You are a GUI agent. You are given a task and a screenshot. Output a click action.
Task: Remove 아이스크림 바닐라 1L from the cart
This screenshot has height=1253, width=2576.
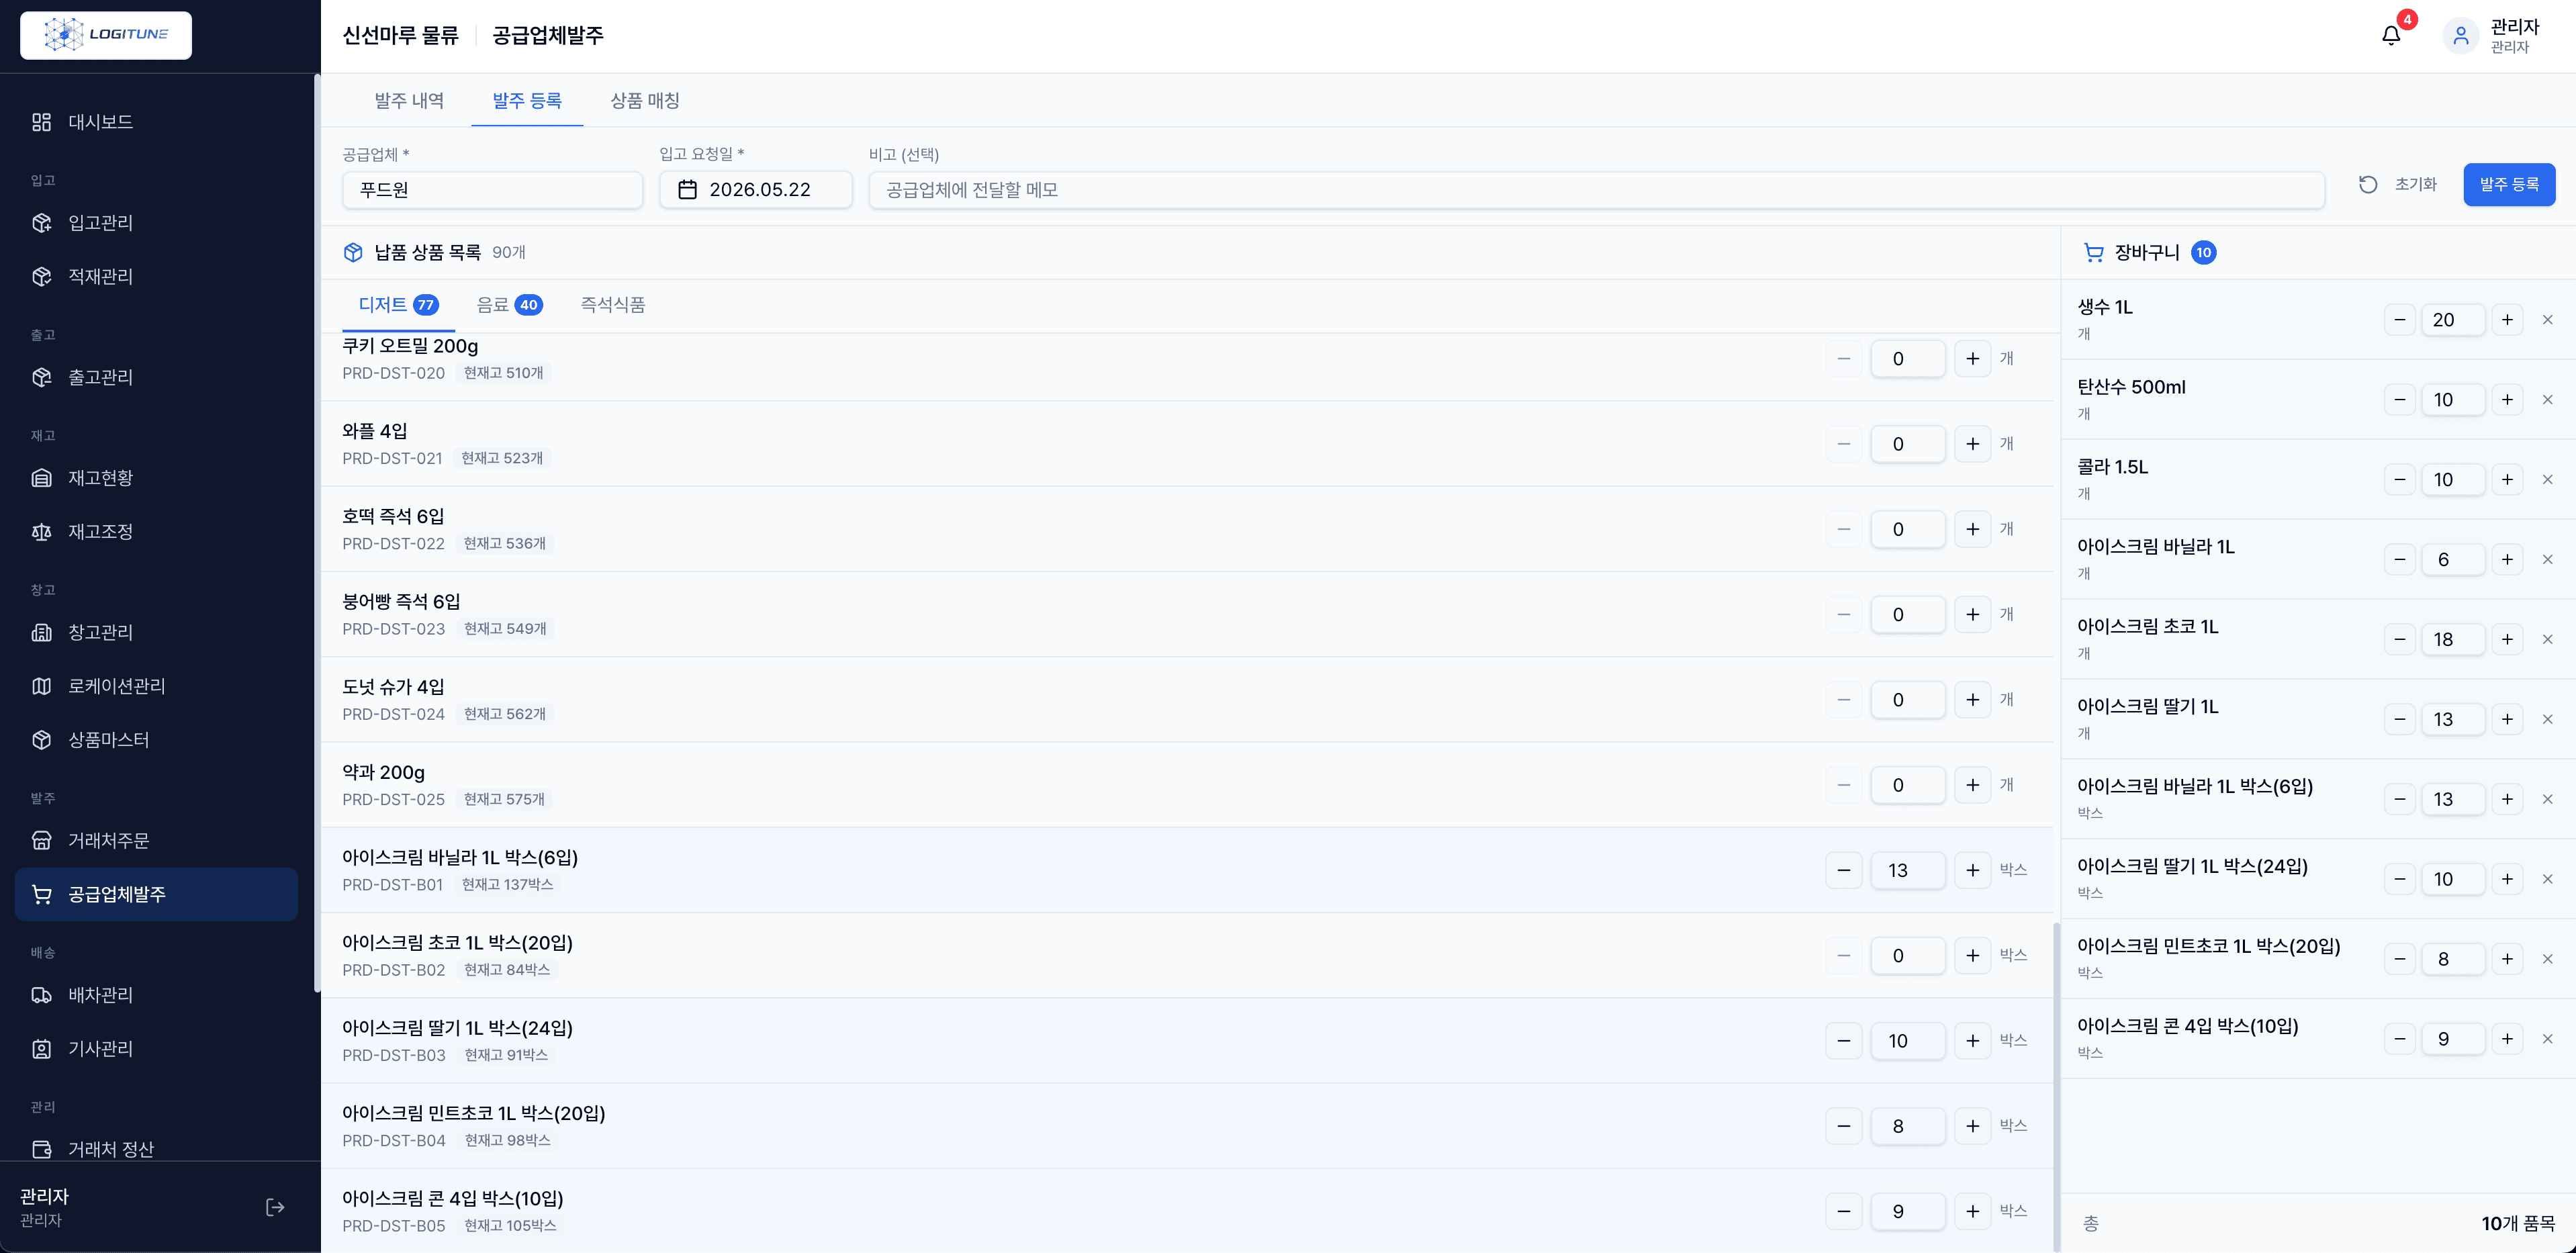tap(2547, 560)
